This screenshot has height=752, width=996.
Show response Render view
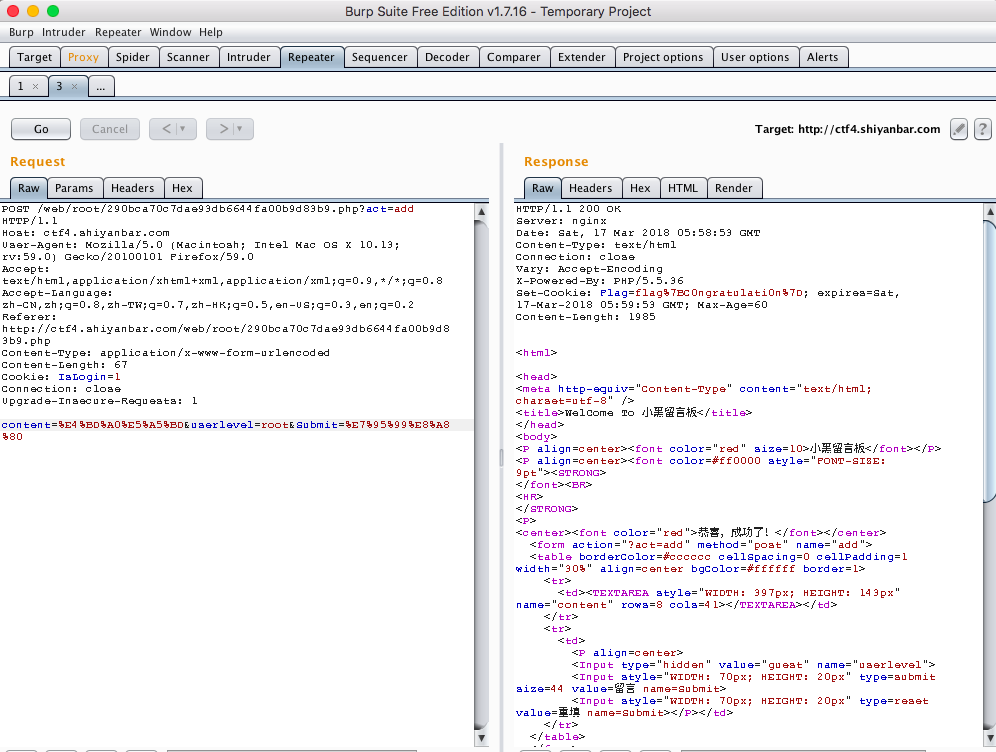[734, 188]
